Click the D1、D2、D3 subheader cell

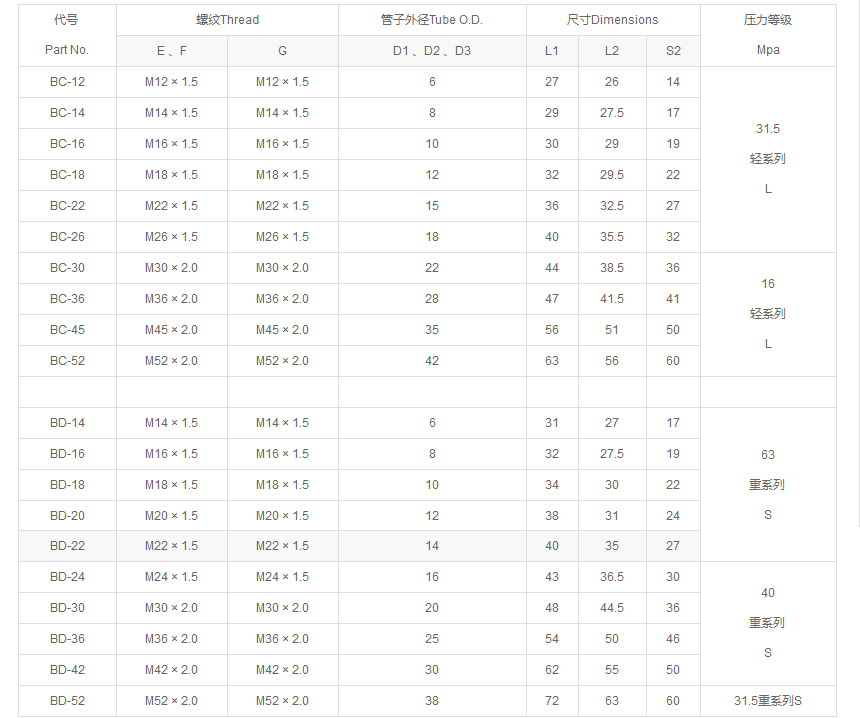pos(432,51)
